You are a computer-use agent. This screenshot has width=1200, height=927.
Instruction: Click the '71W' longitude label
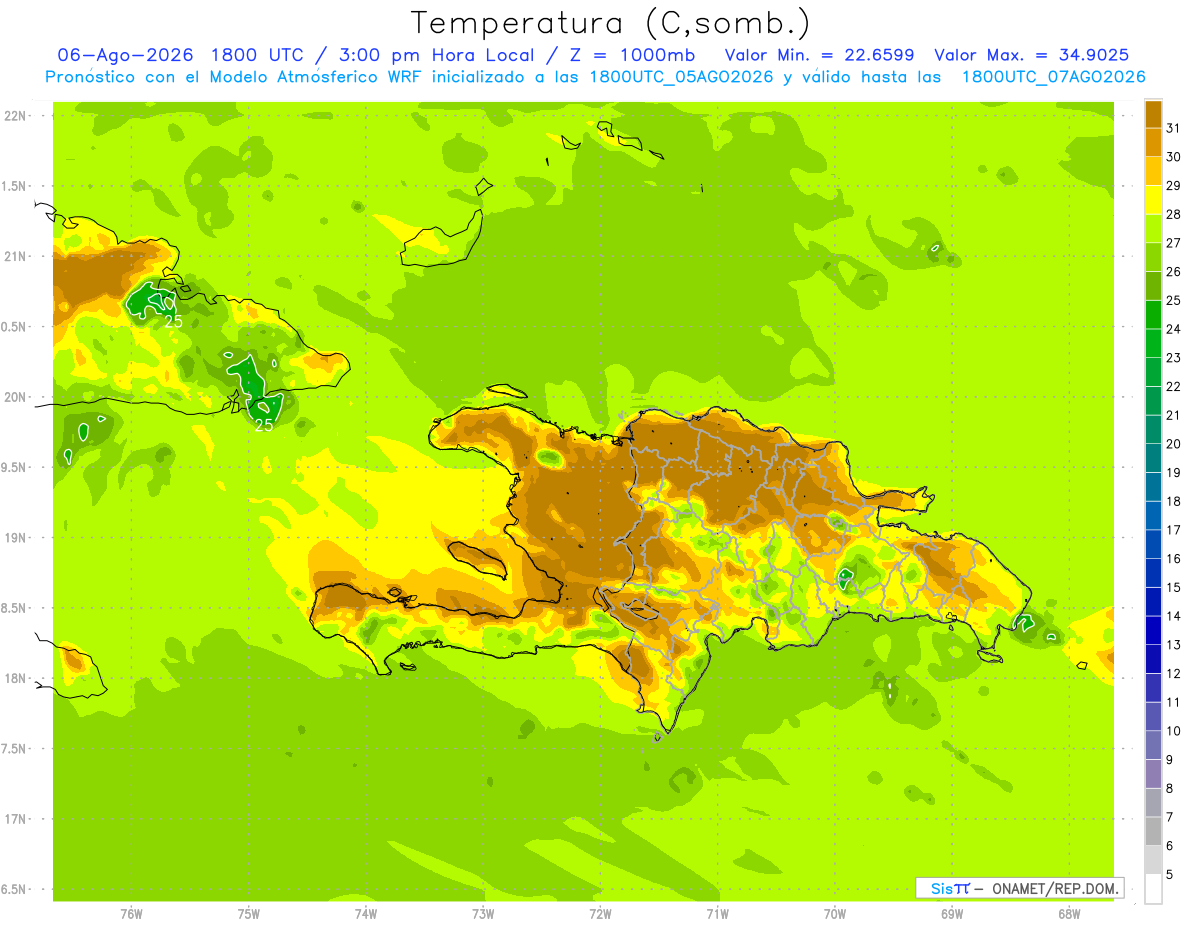(x=717, y=914)
